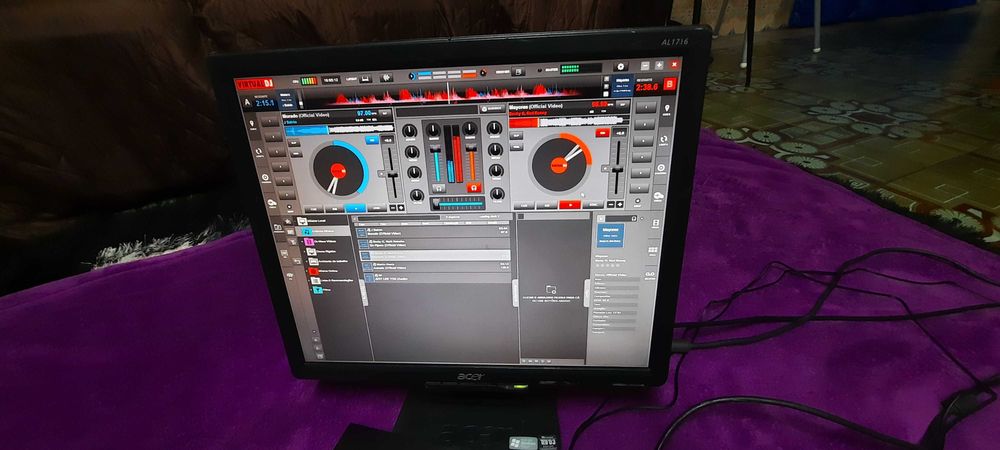Open the layout selector icon in top bar
The image size is (1000, 450).
pyautogui.click(x=365, y=78)
